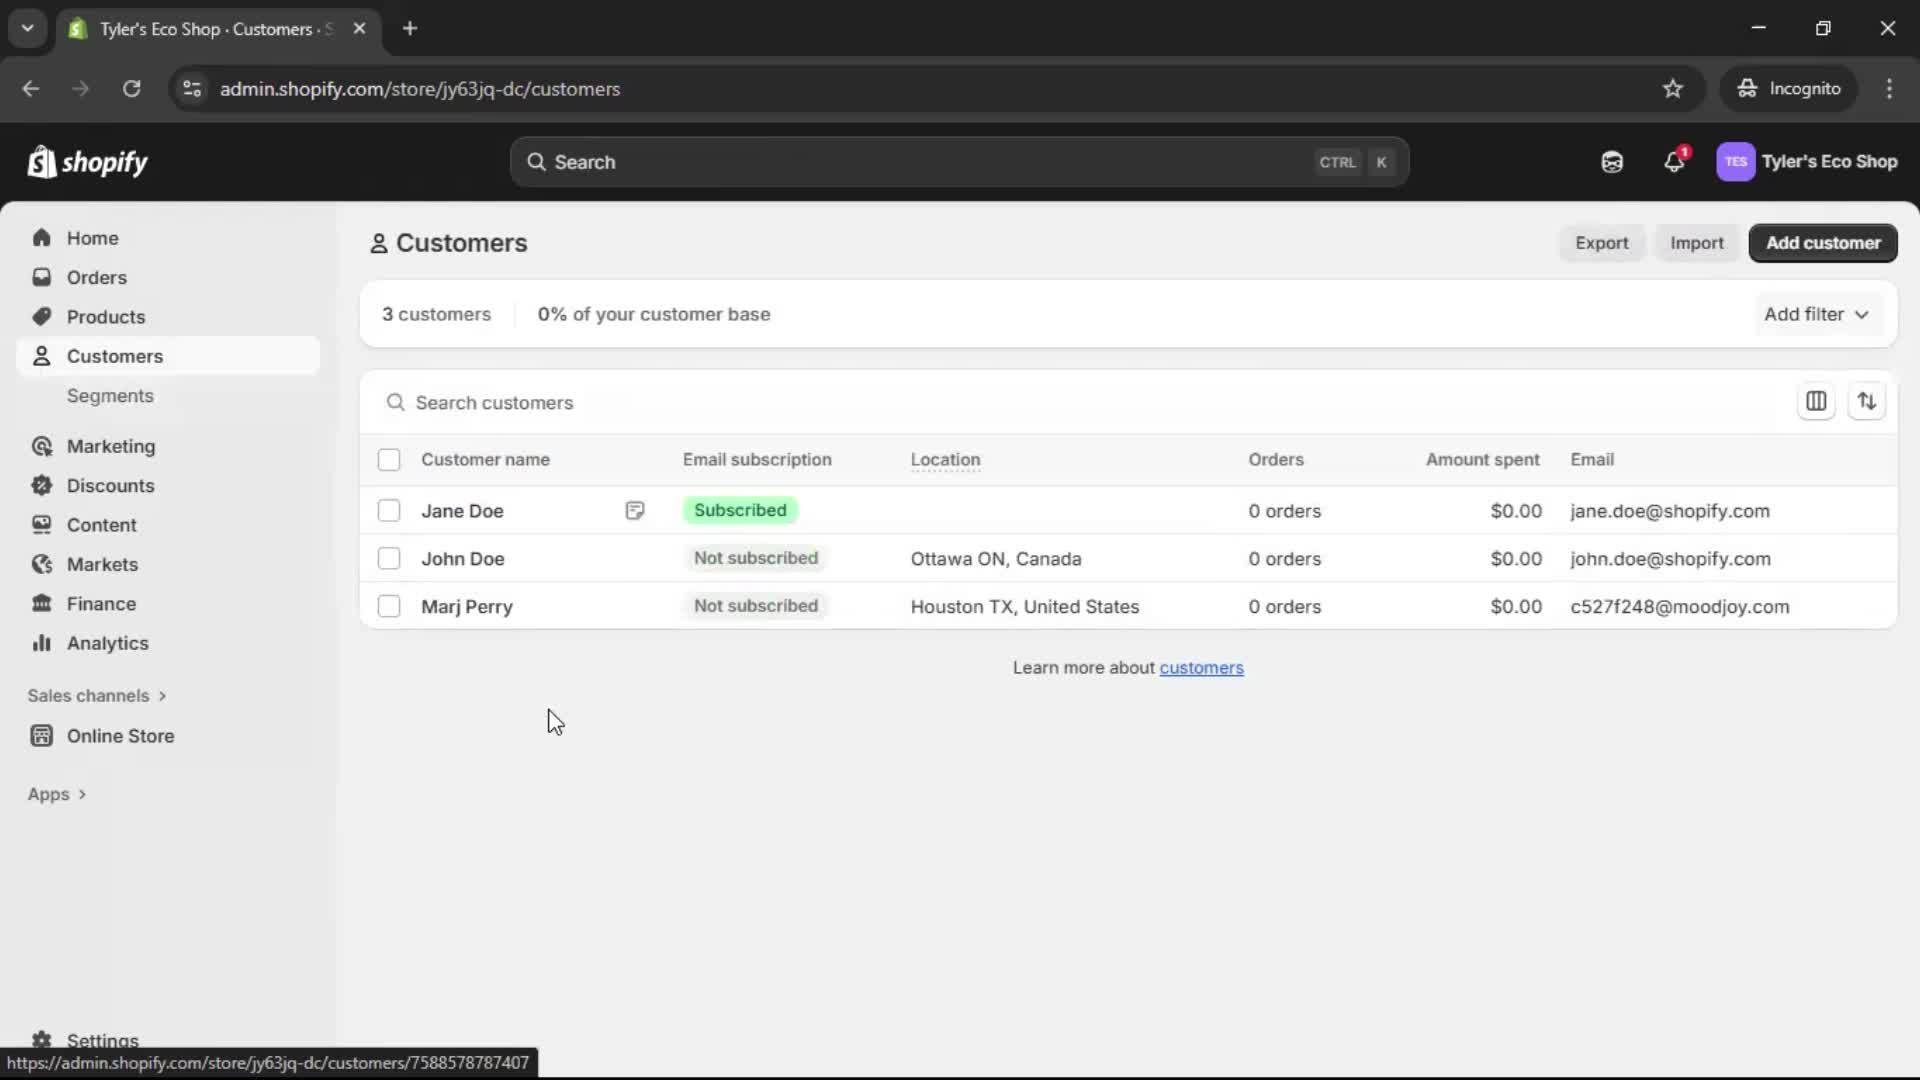
Task: Open the Products section in sidebar
Action: pos(107,316)
